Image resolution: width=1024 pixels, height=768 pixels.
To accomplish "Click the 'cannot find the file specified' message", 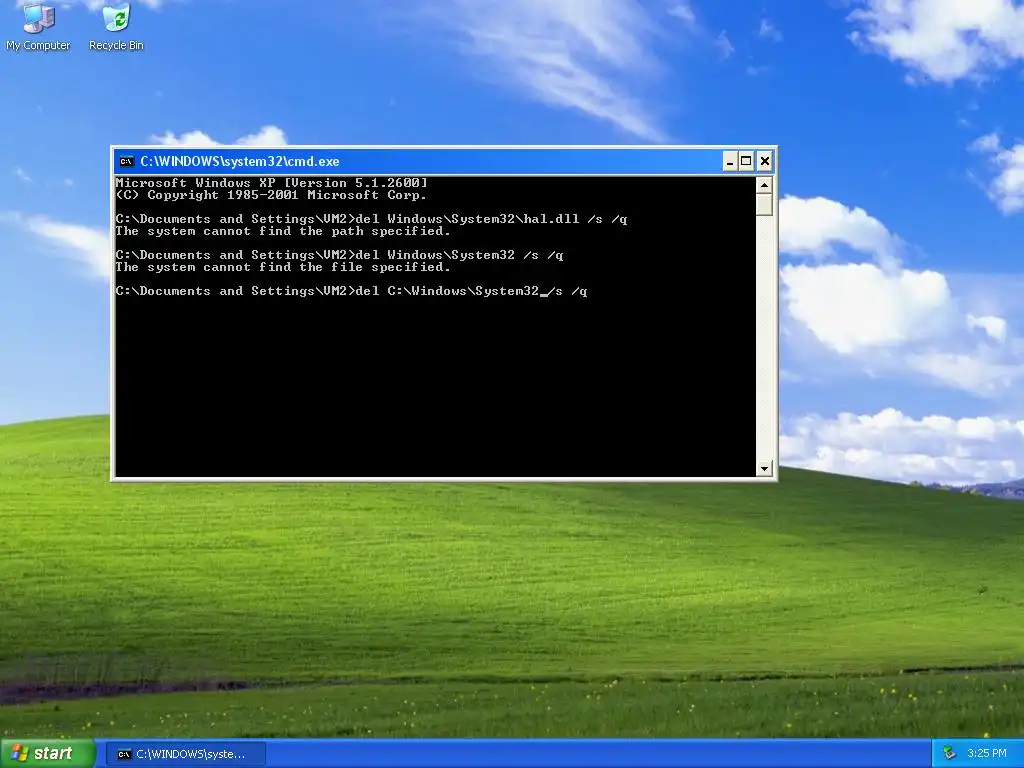I will [x=283, y=267].
